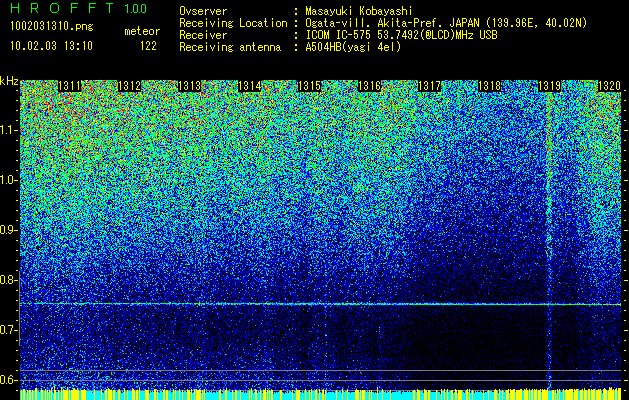
Task: Click the 1314 time marker
Action: pyautogui.click(x=250, y=86)
